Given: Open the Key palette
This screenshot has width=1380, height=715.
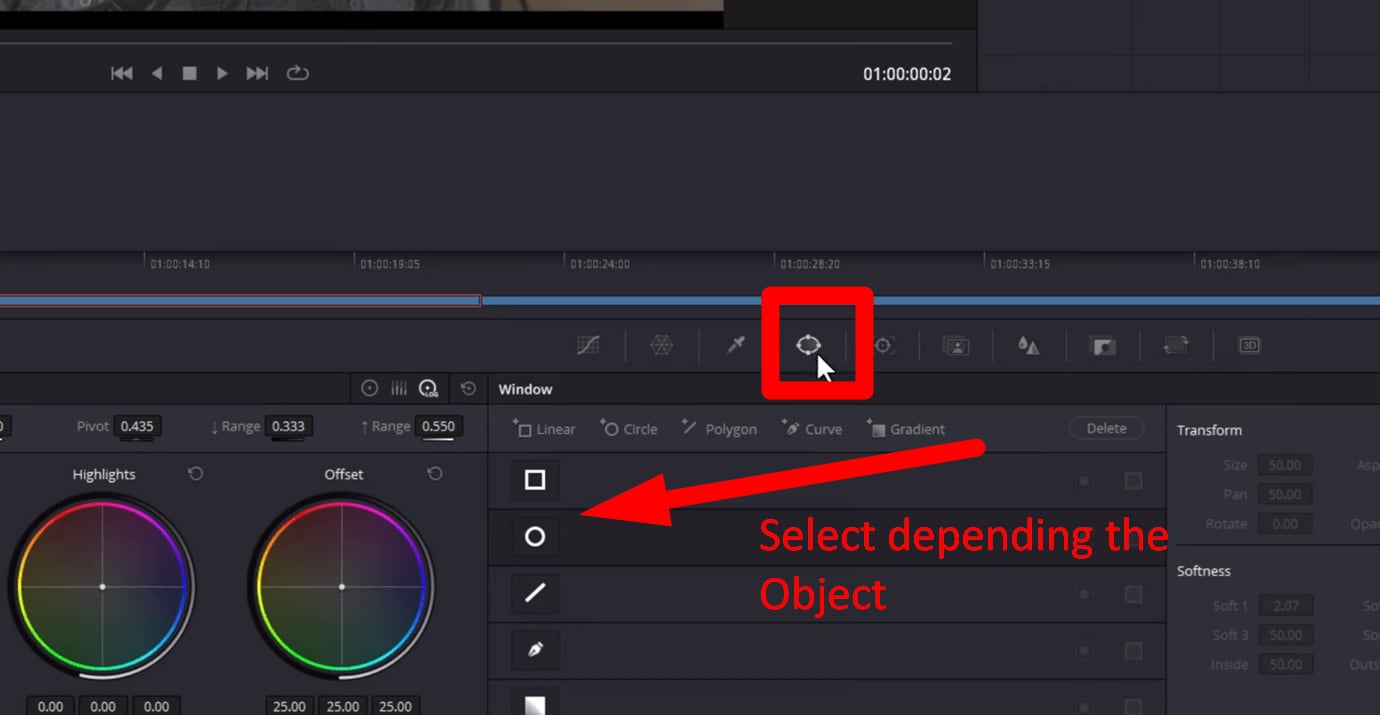Looking at the screenshot, I should 1101,345.
